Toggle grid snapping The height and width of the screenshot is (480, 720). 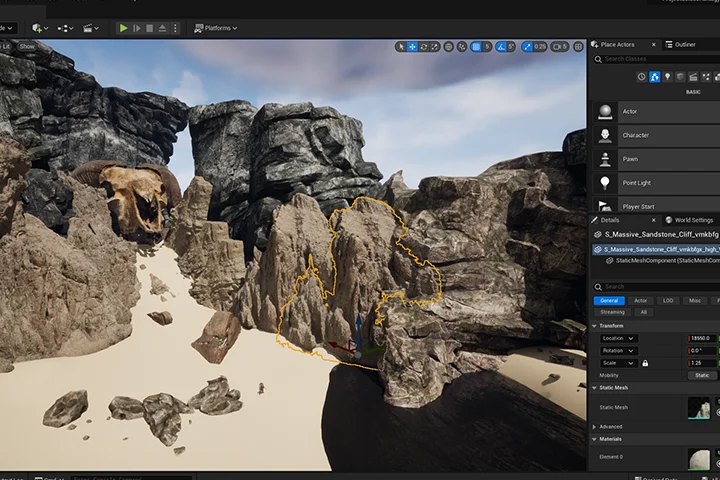click(x=476, y=46)
